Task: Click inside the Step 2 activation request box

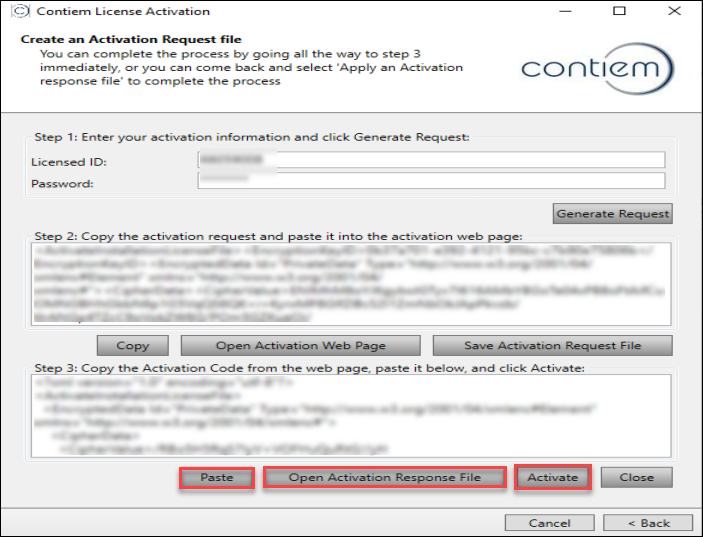Action: coord(350,284)
